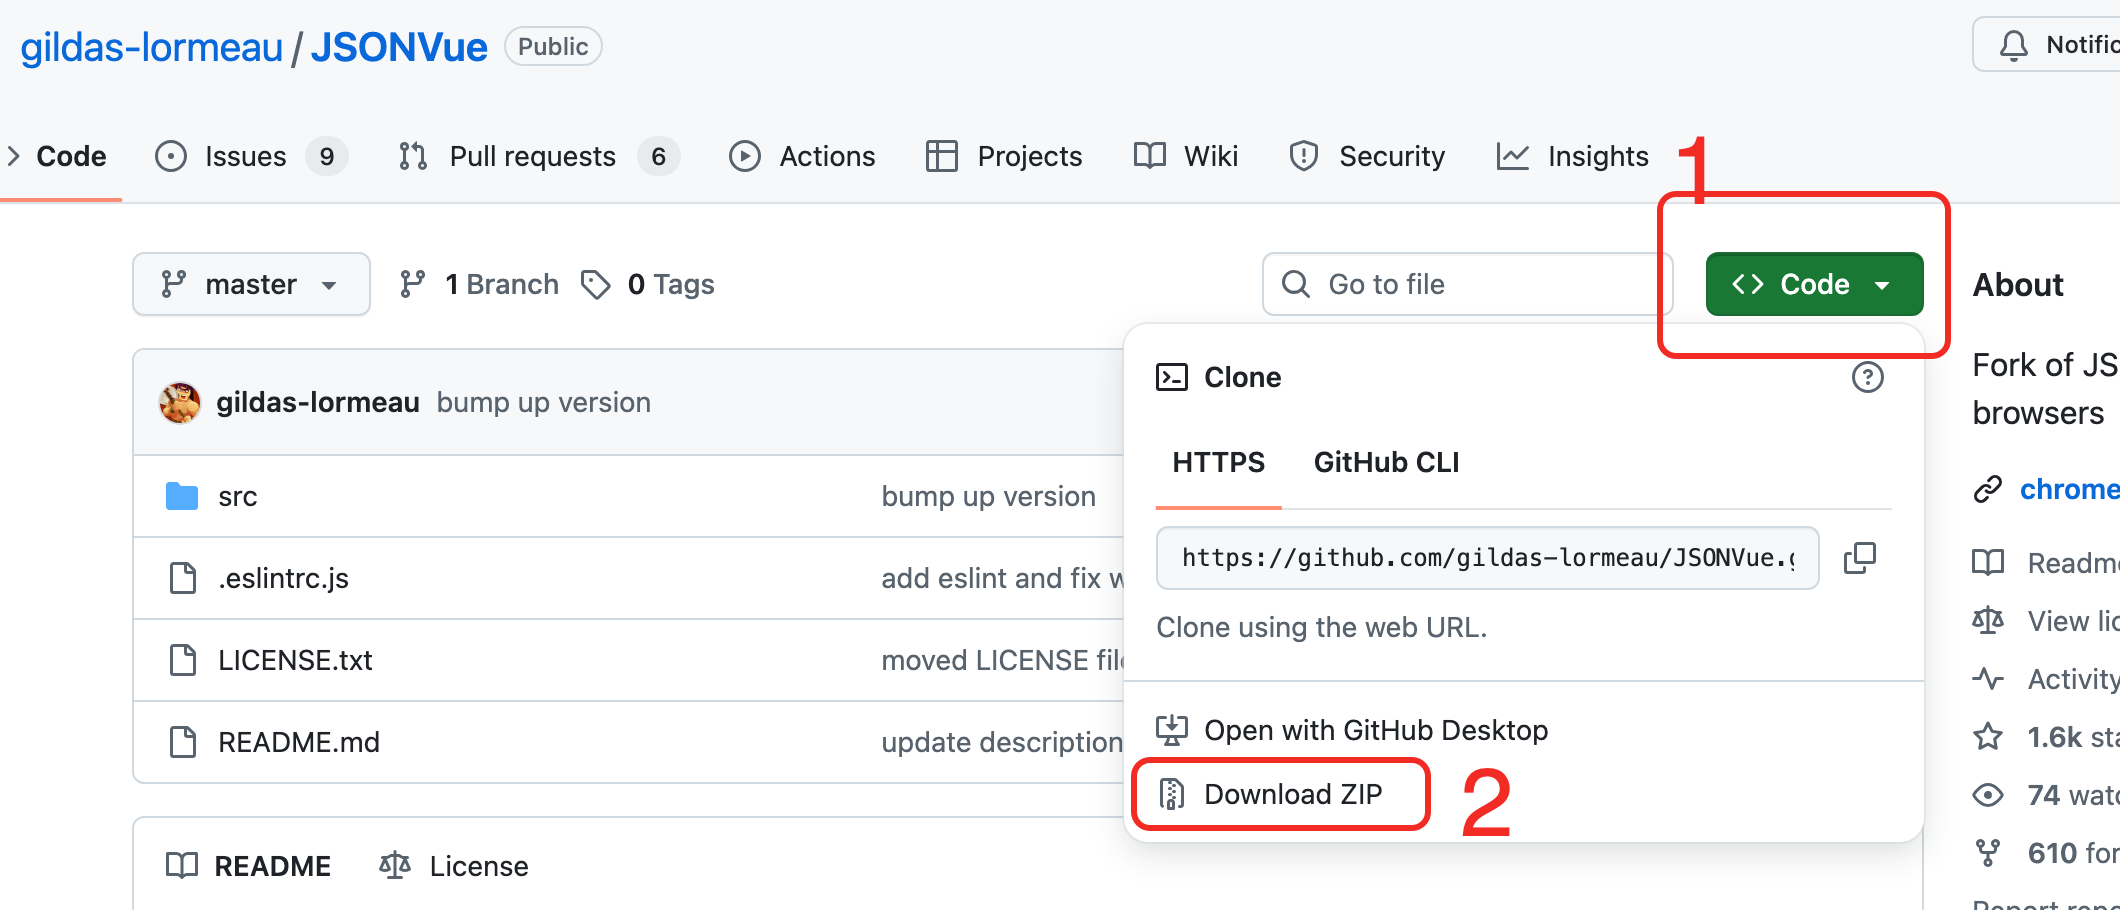2120x910 pixels.
Task: Open the README.md file
Action: 299,742
